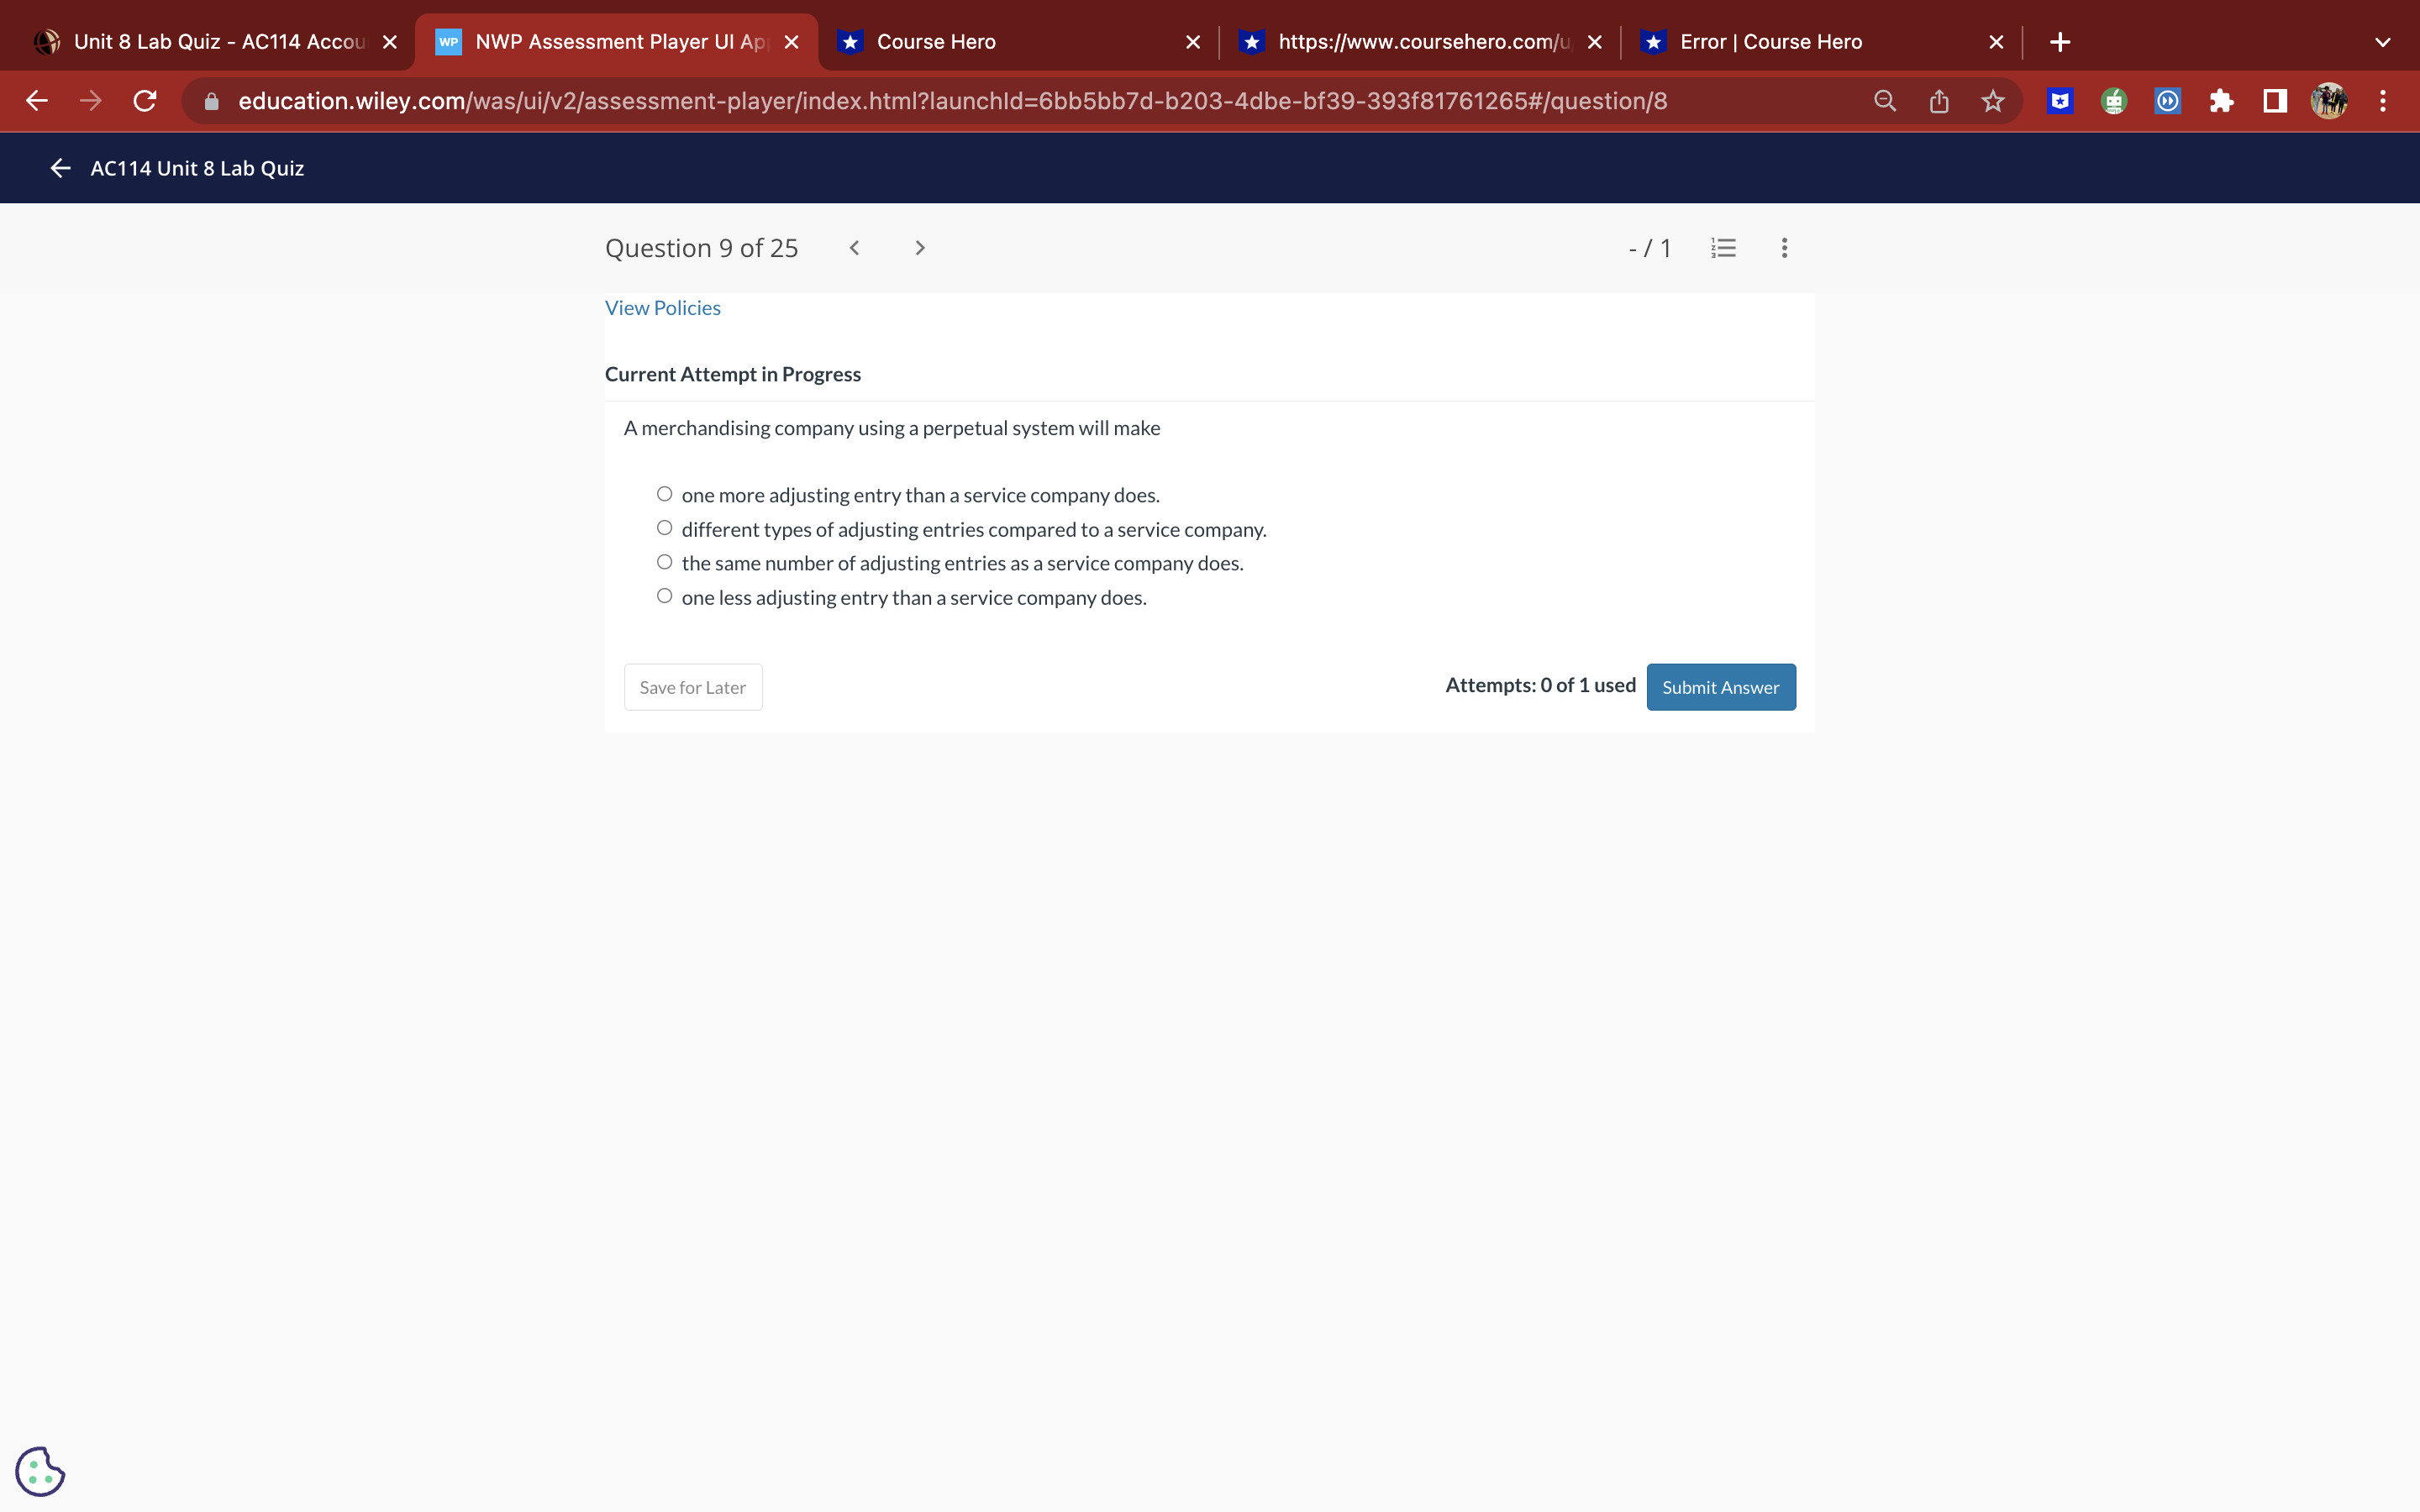Go to the next question chevron
This screenshot has width=2420, height=1512.
tap(919, 248)
